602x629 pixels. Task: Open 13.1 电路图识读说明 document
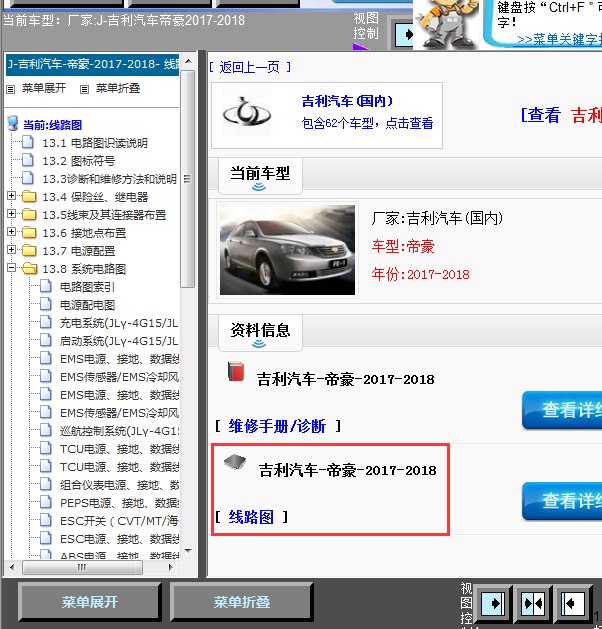point(95,143)
